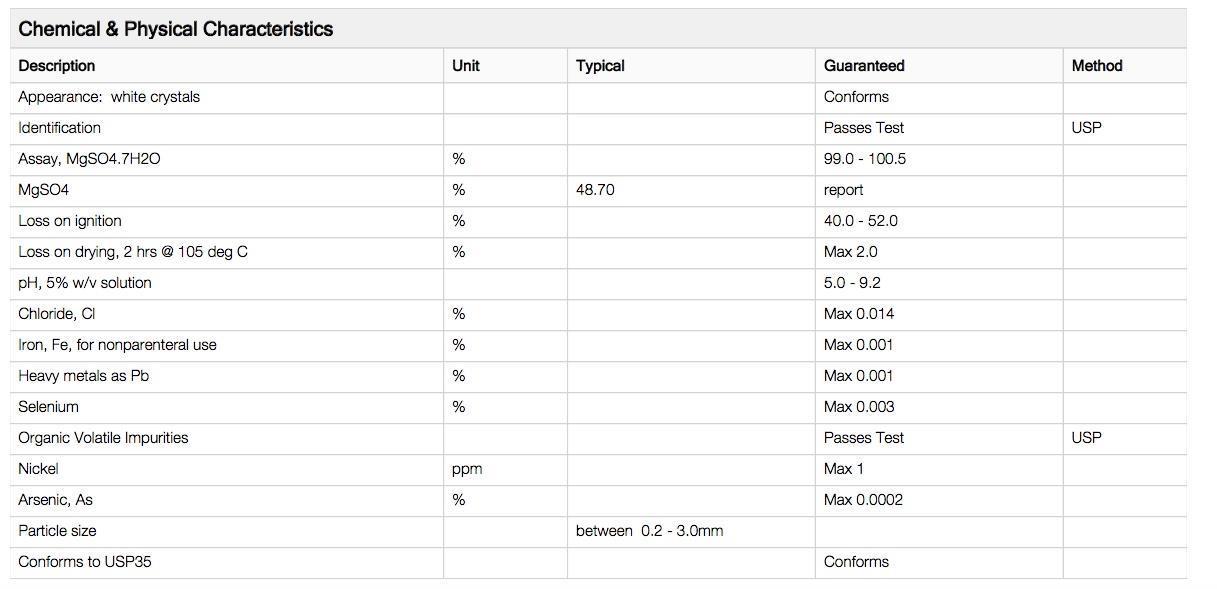
Task: Select the Appearance: white crystals row
Action: pyautogui.click(x=598, y=97)
